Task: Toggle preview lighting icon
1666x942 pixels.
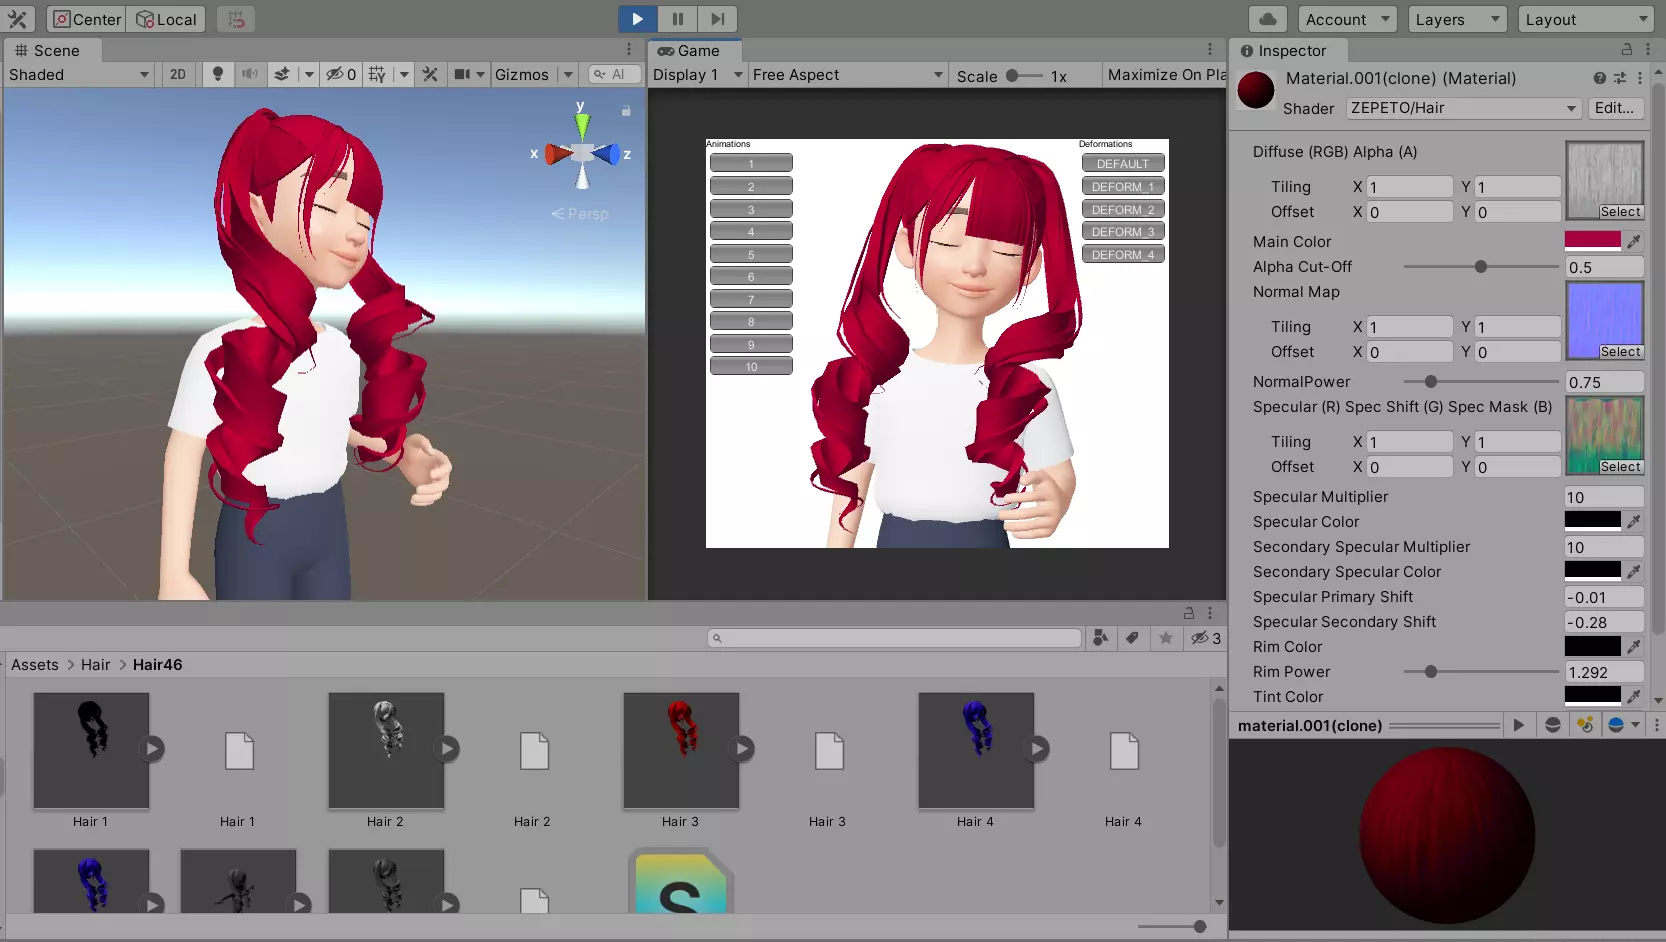Action: [x=1585, y=725]
